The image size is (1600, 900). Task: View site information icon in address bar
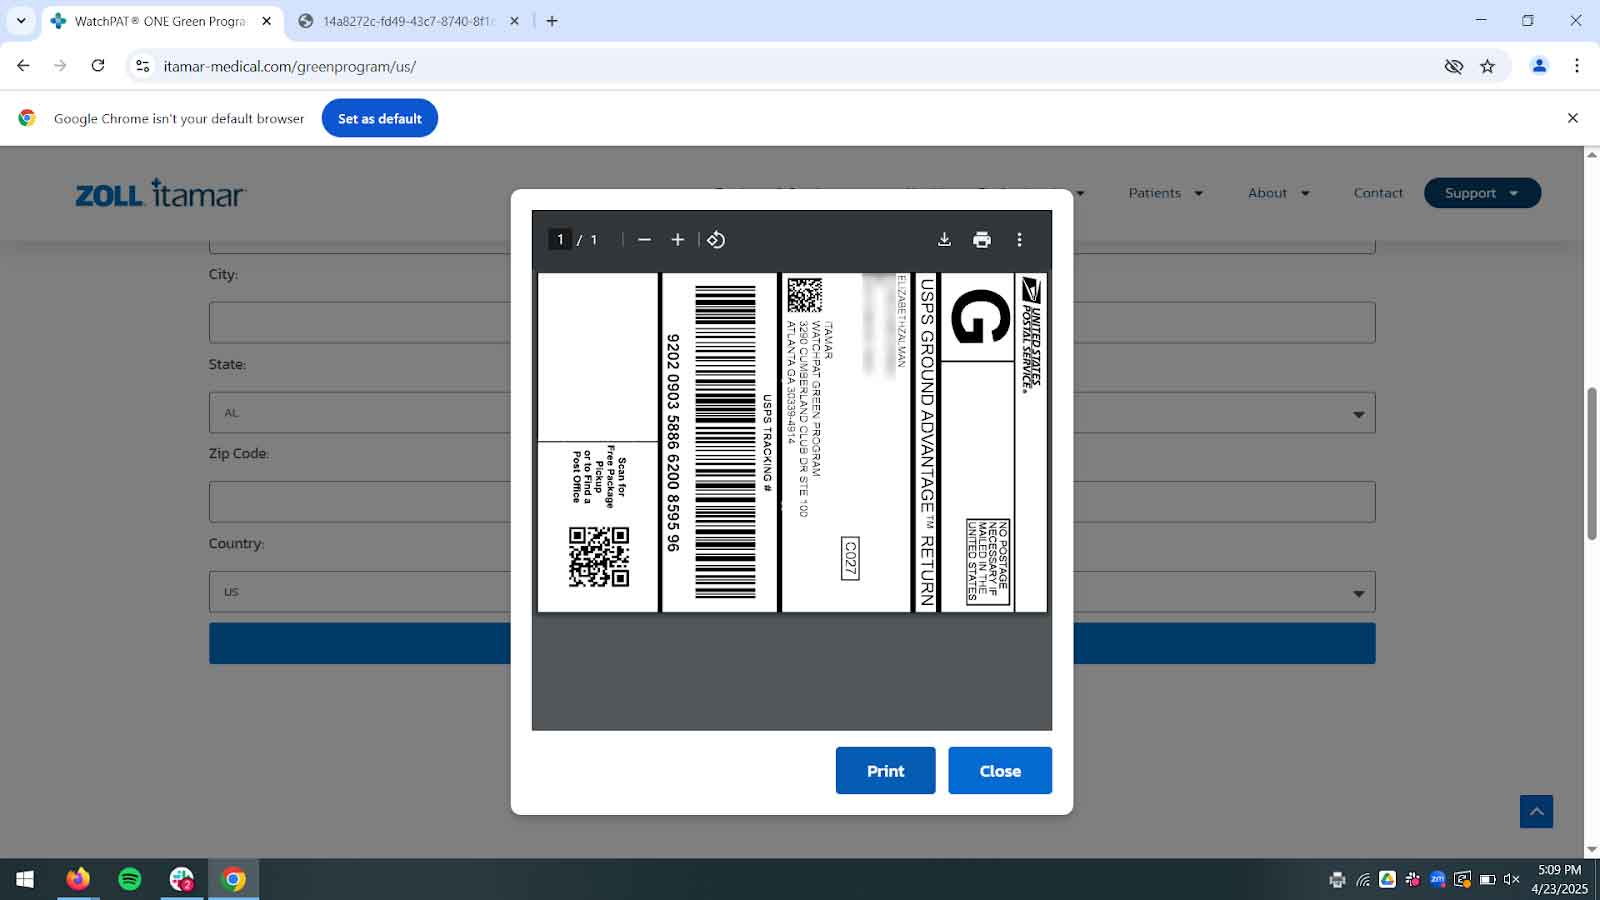[x=143, y=66]
